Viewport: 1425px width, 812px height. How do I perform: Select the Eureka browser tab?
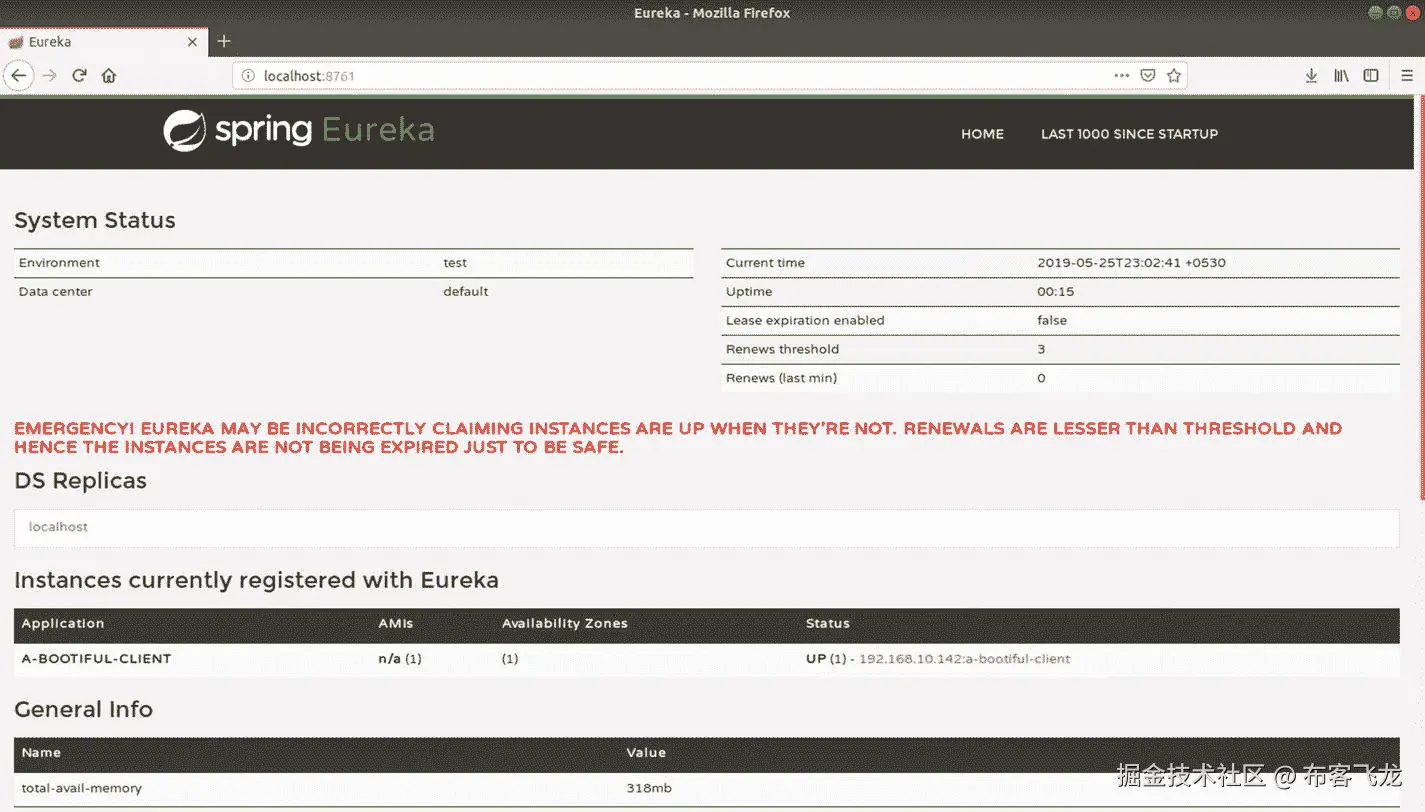pos(104,42)
